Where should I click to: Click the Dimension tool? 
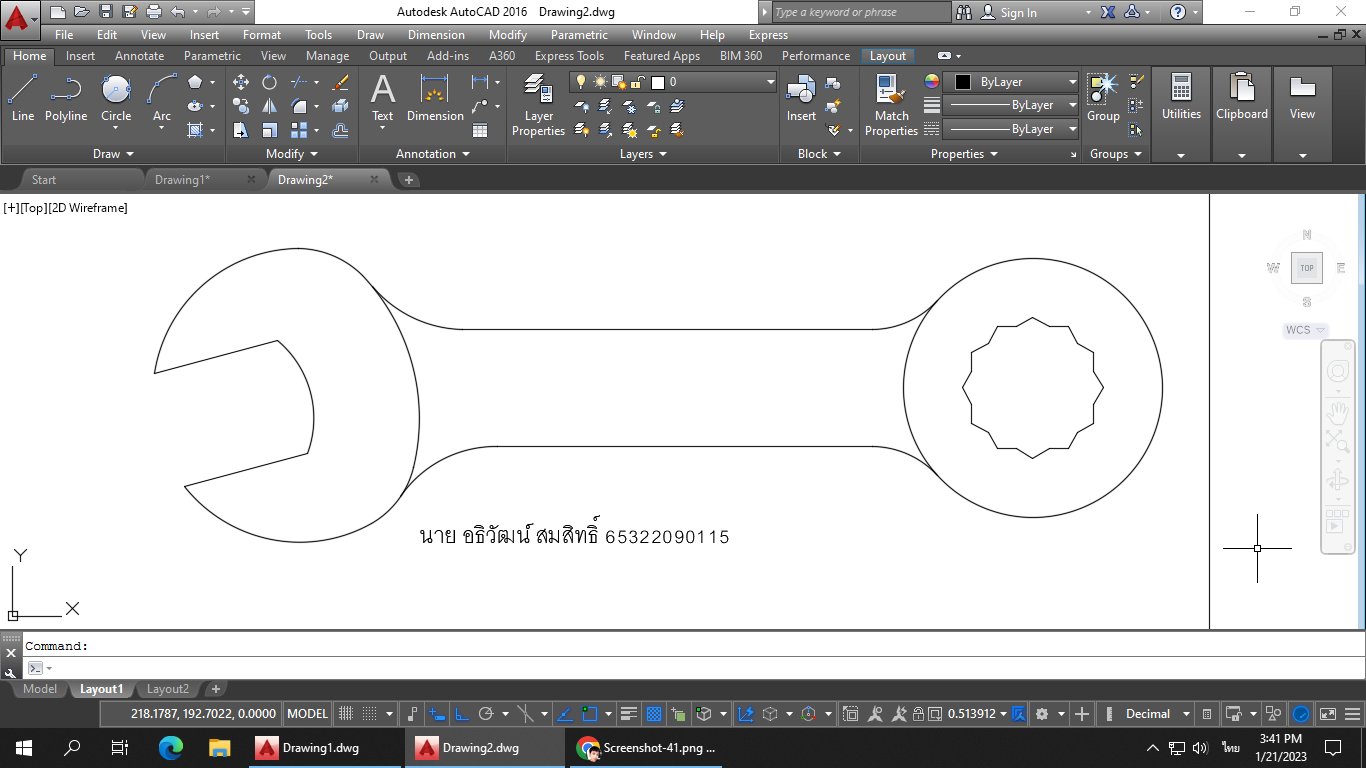pyautogui.click(x=435, y=98)
